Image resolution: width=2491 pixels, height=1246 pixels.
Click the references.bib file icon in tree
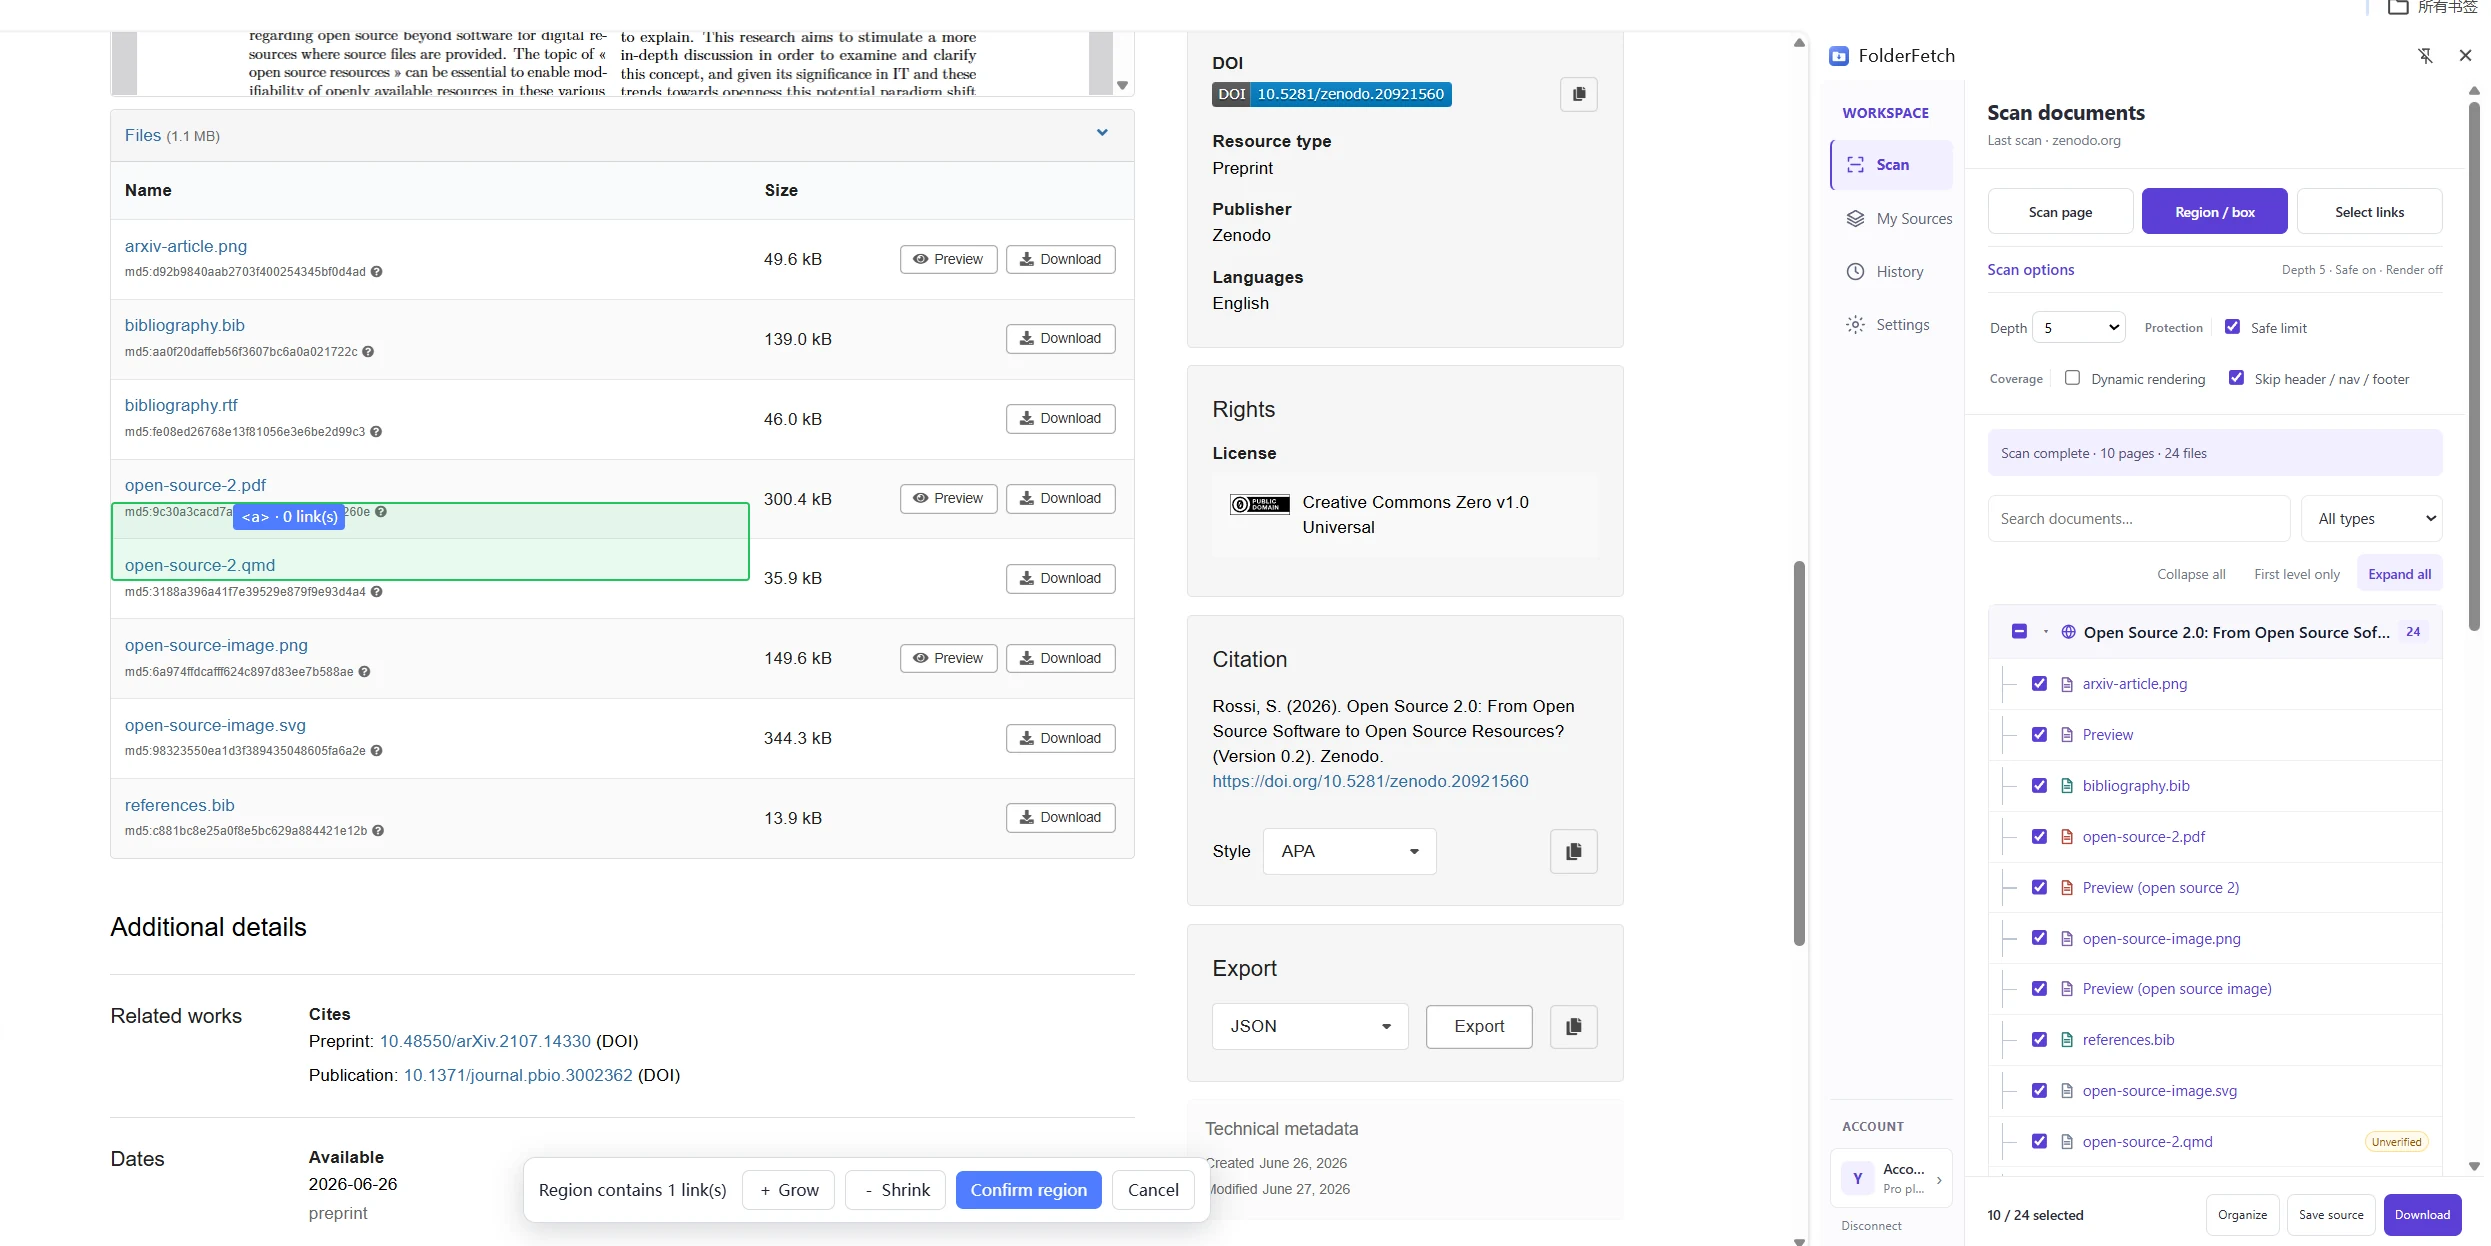click(x=2067, y=1040)
